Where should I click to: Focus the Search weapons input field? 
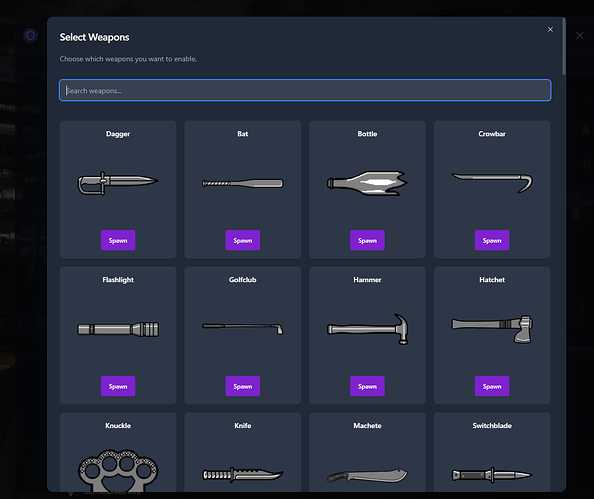(x=305, y=90)
